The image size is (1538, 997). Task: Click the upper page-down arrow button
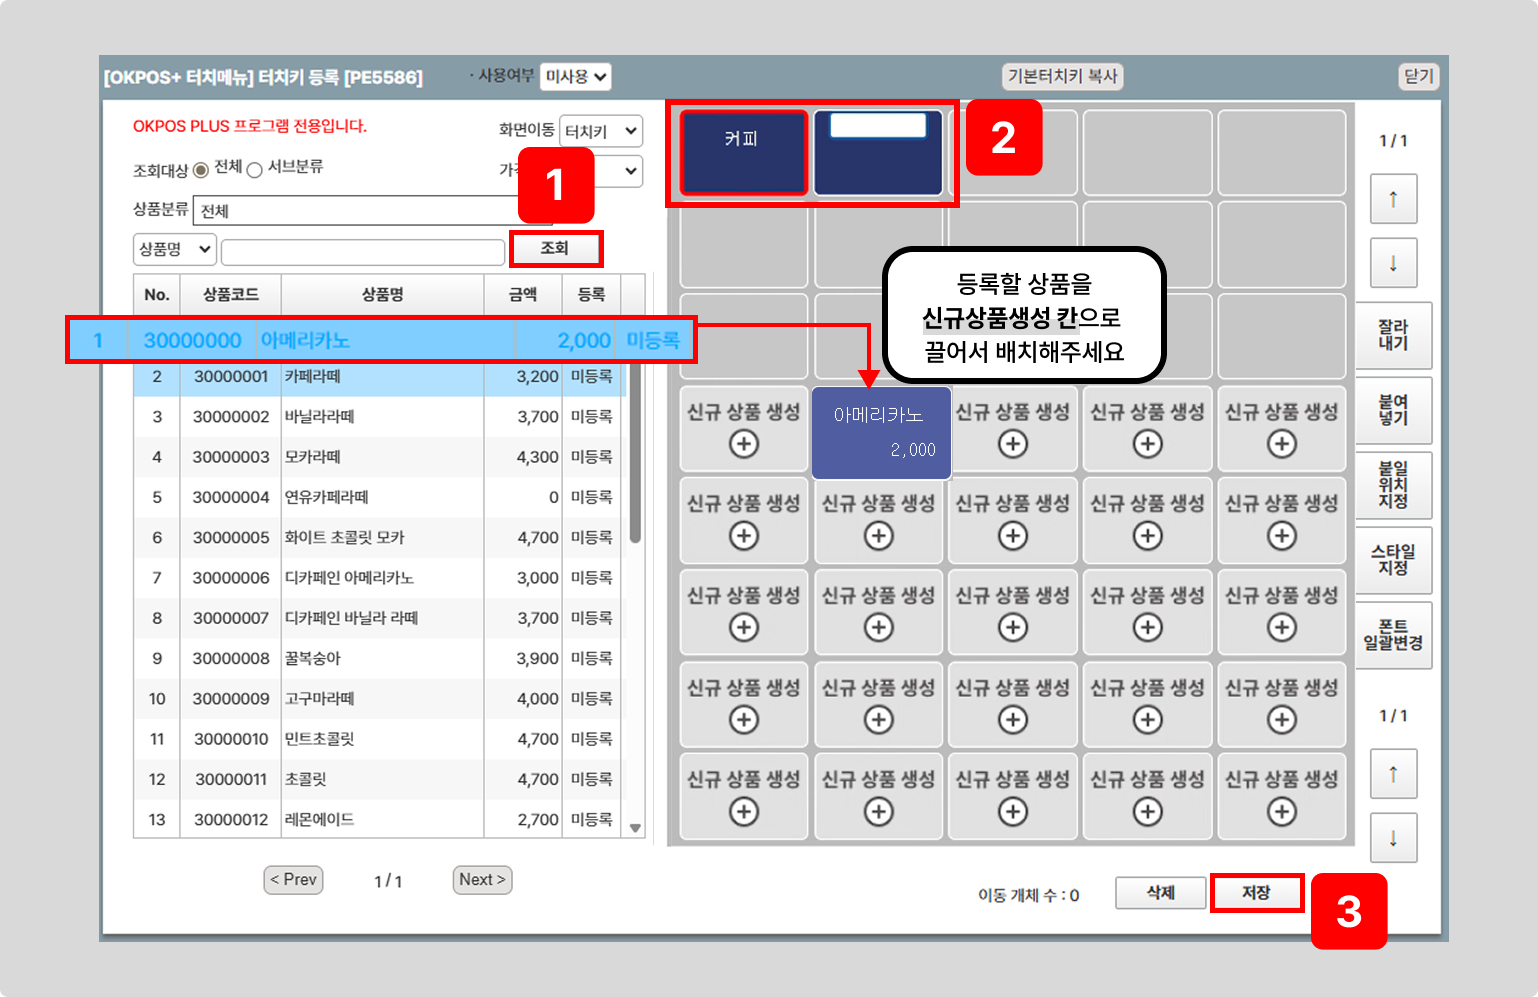[x=1393, y=264]
